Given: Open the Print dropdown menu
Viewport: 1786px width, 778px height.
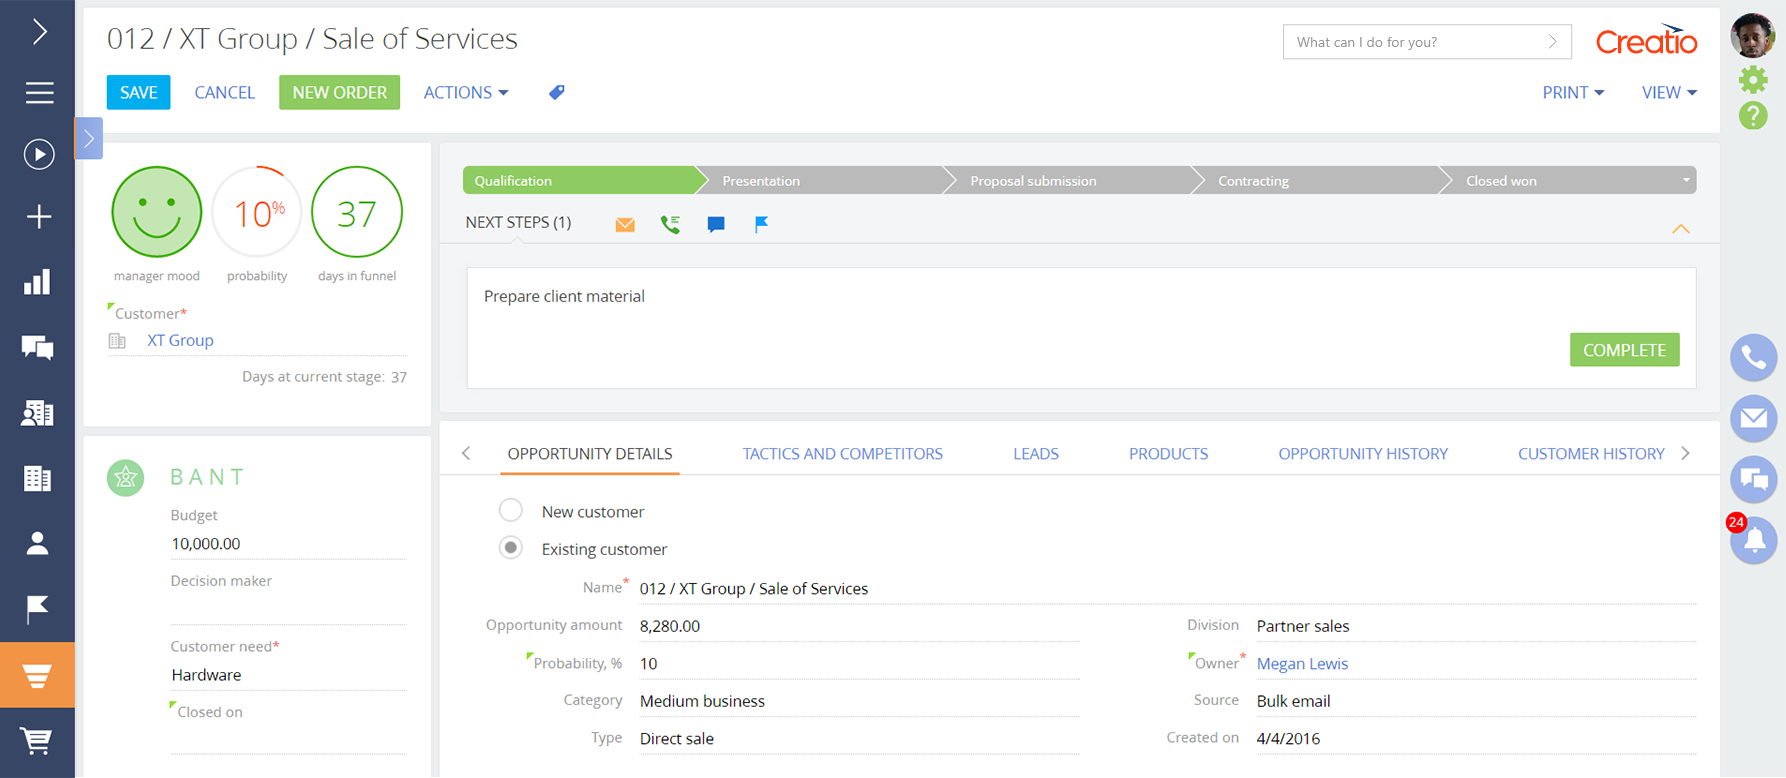Looking at the screenshot, I should tap(1572, 92).
